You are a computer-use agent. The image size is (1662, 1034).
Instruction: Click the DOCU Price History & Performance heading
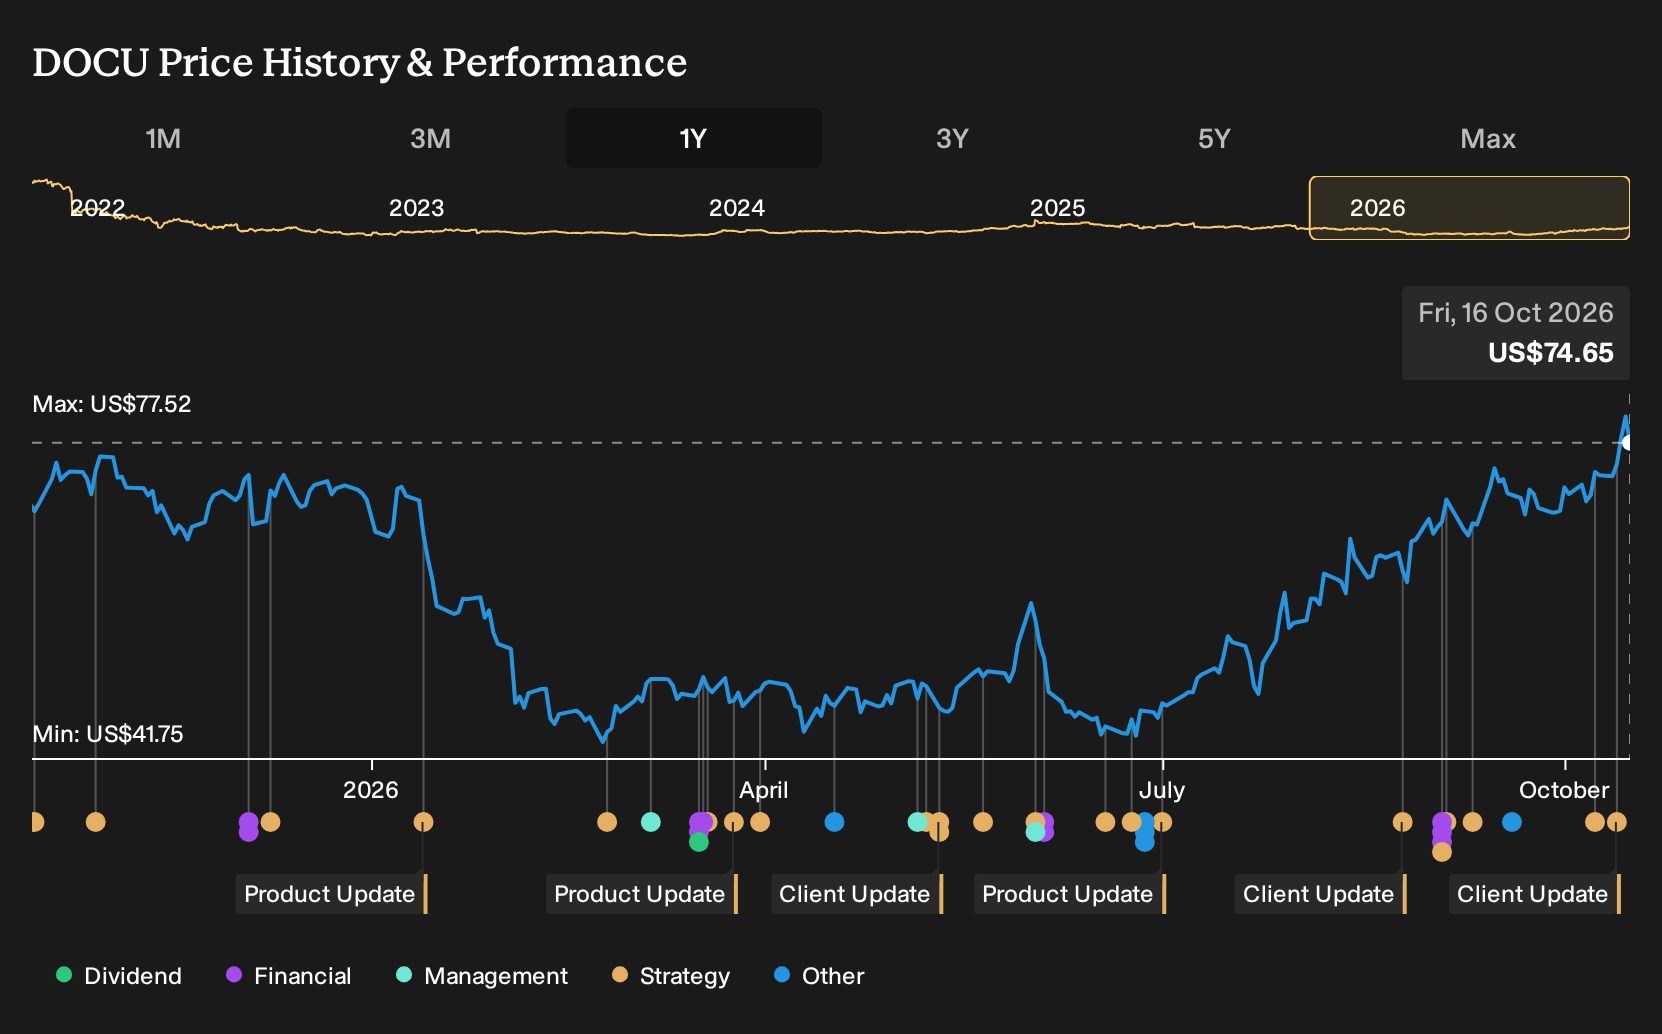click(360, 62)
